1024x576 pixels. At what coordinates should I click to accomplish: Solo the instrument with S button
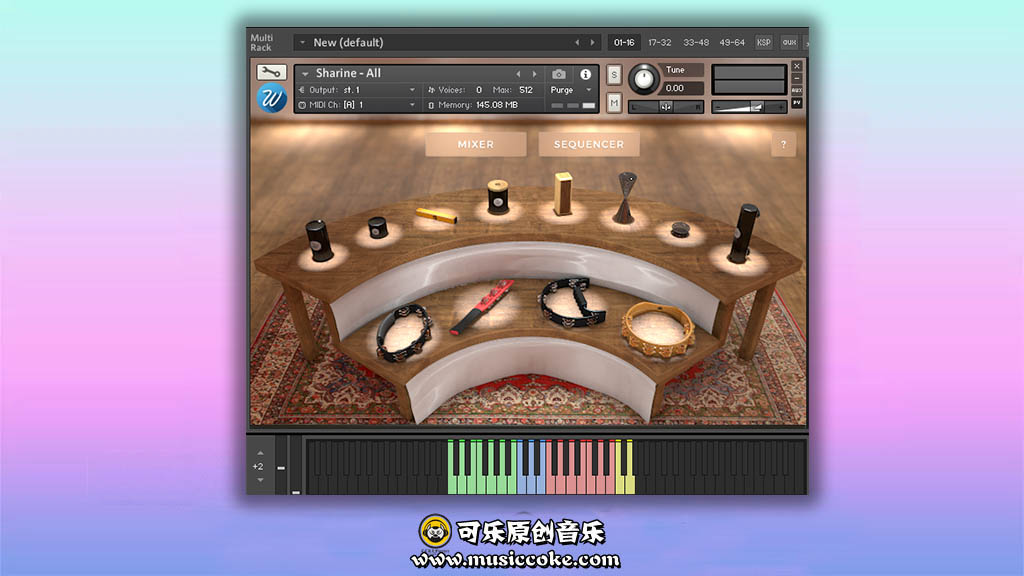tap(614, 75)
